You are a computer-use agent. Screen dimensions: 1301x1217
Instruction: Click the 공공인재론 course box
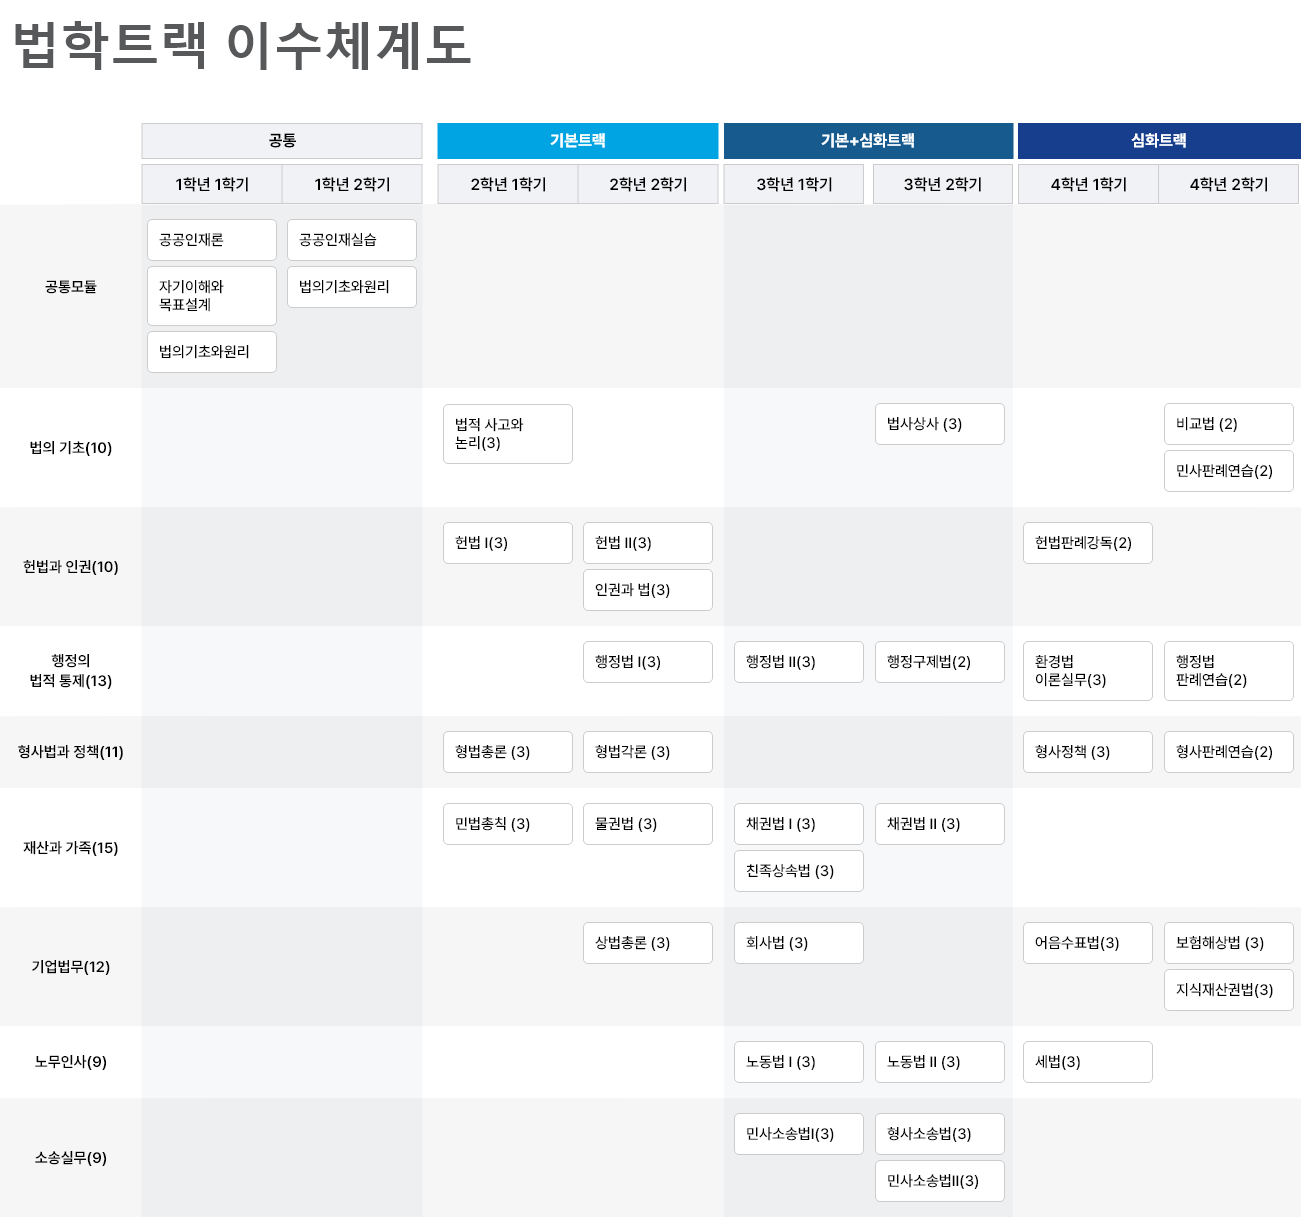click(212, 240)
